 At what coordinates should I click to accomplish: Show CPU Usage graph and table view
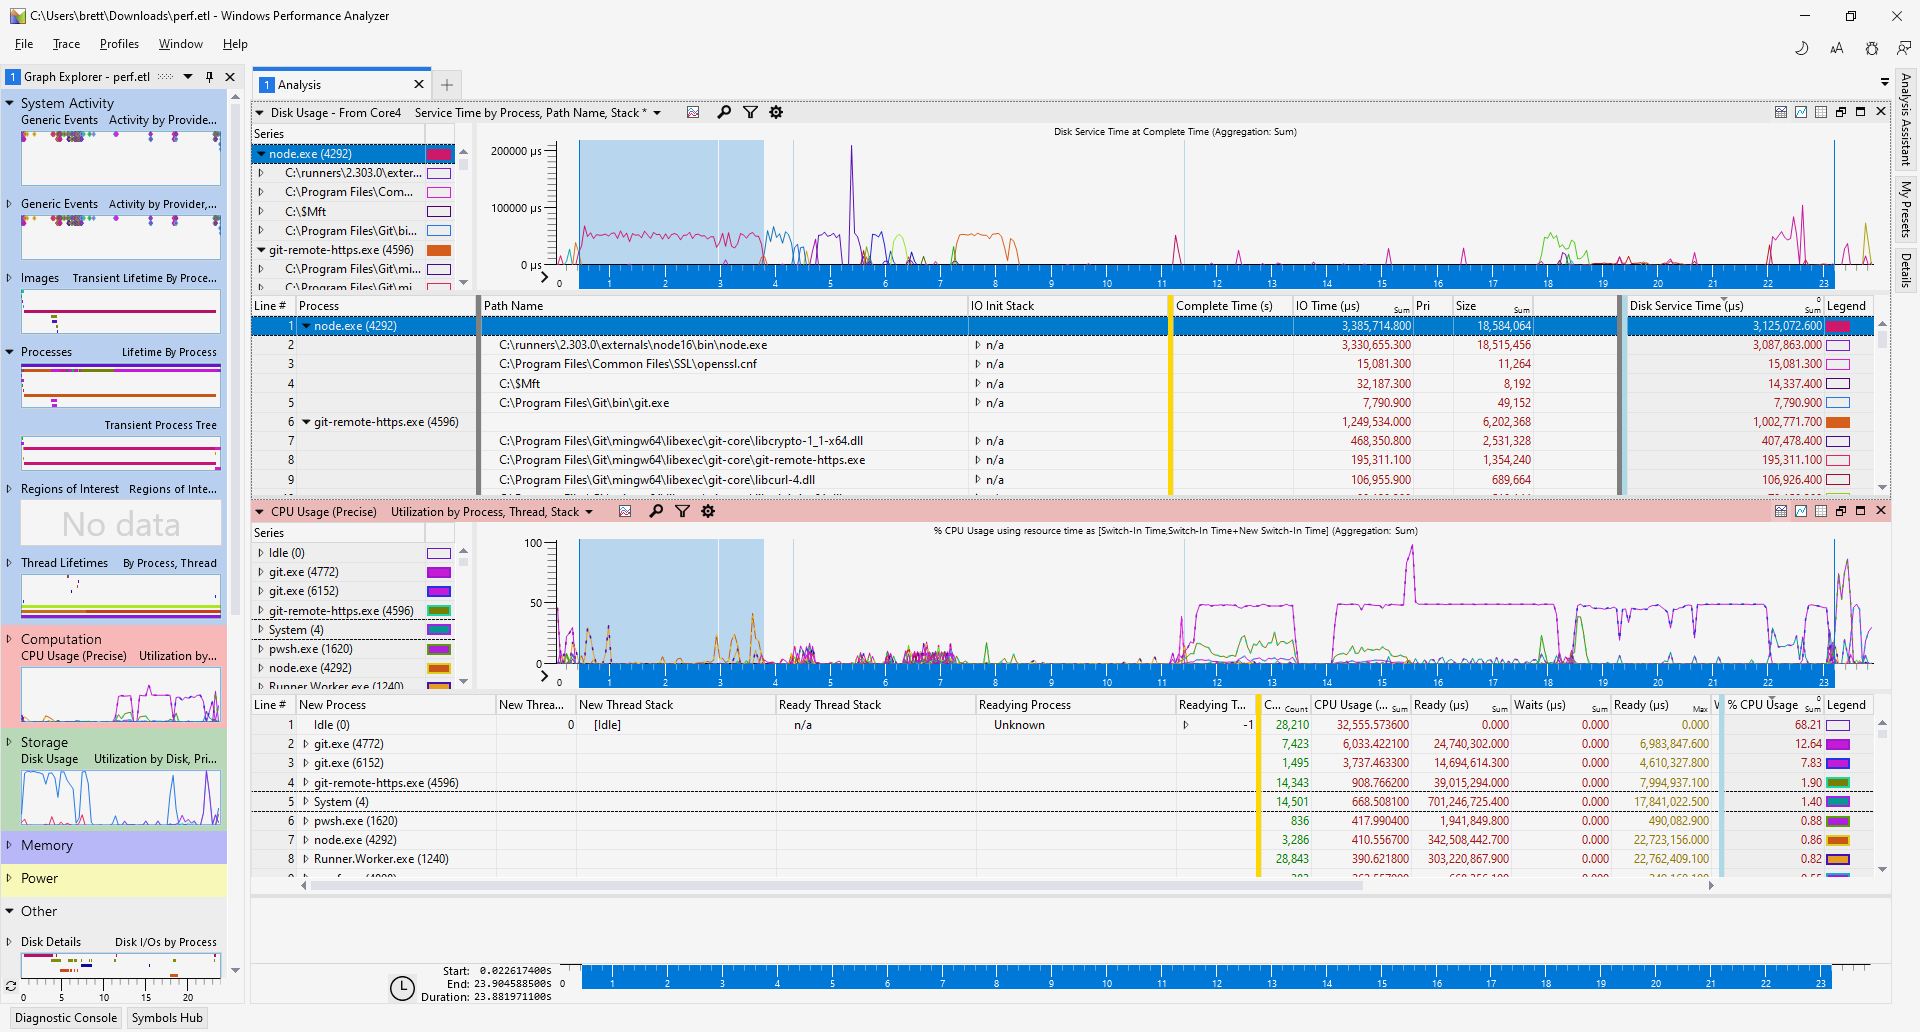[1781, 511]
